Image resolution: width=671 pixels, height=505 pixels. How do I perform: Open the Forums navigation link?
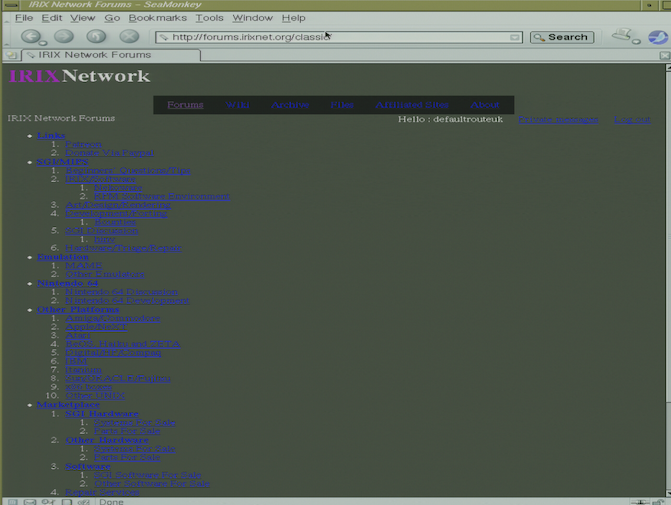pos(185,105)
